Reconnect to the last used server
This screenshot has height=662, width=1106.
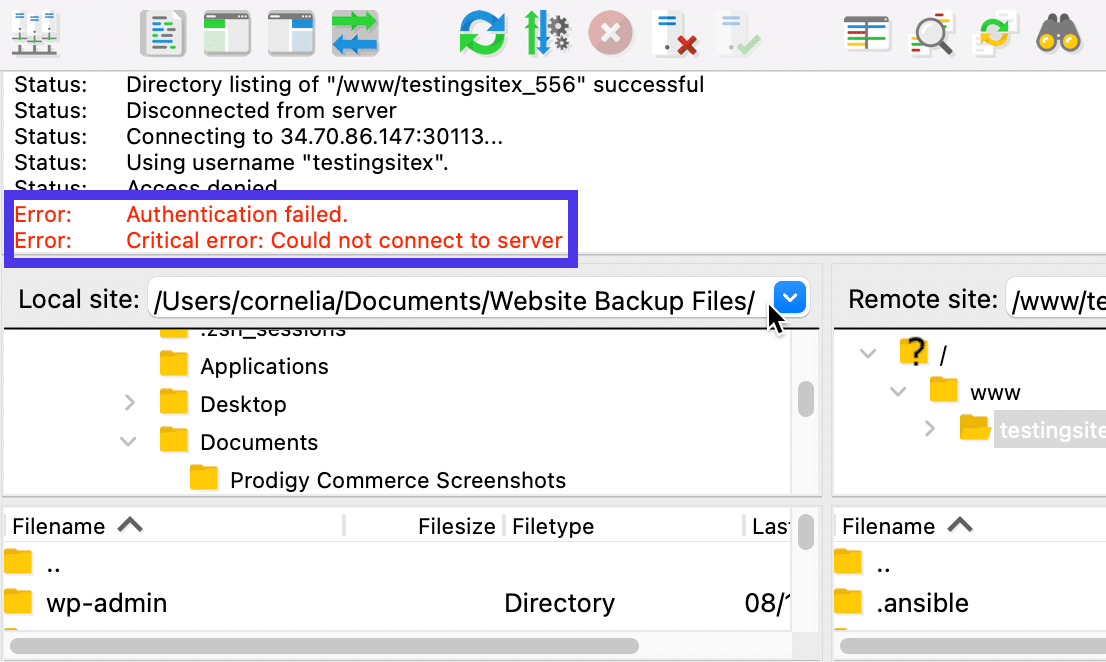tap(738, 32)
